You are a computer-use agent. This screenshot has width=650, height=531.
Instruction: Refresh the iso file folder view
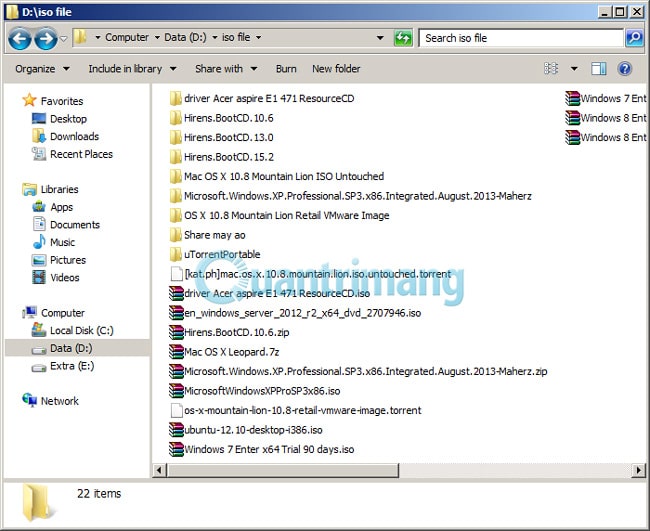(x=403, y=38)
